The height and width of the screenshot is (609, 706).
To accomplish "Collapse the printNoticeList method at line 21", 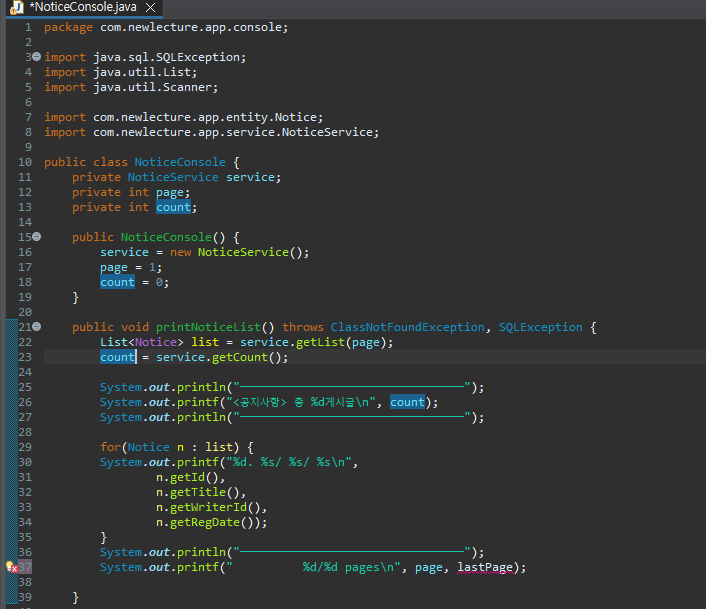I will click(x=36, y=326).
